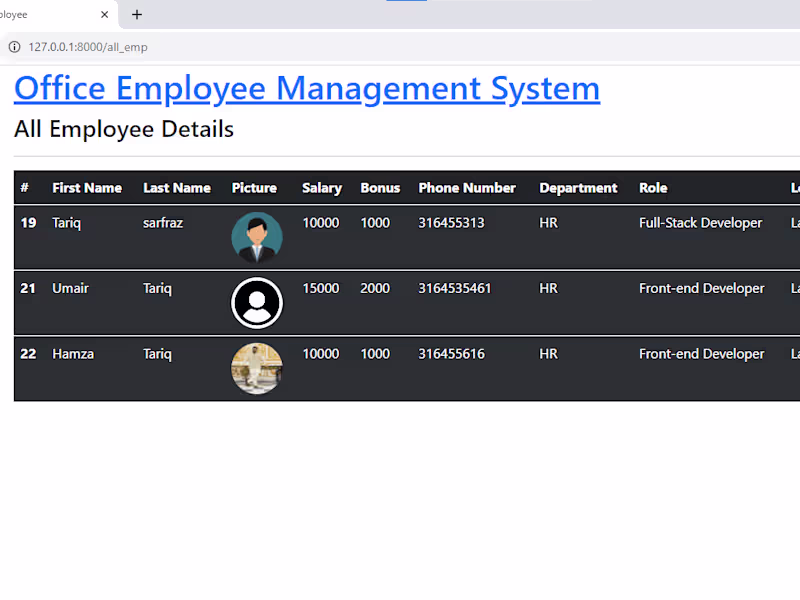
Task: Click the Phone Number column header
Action: tap(467, 188)
